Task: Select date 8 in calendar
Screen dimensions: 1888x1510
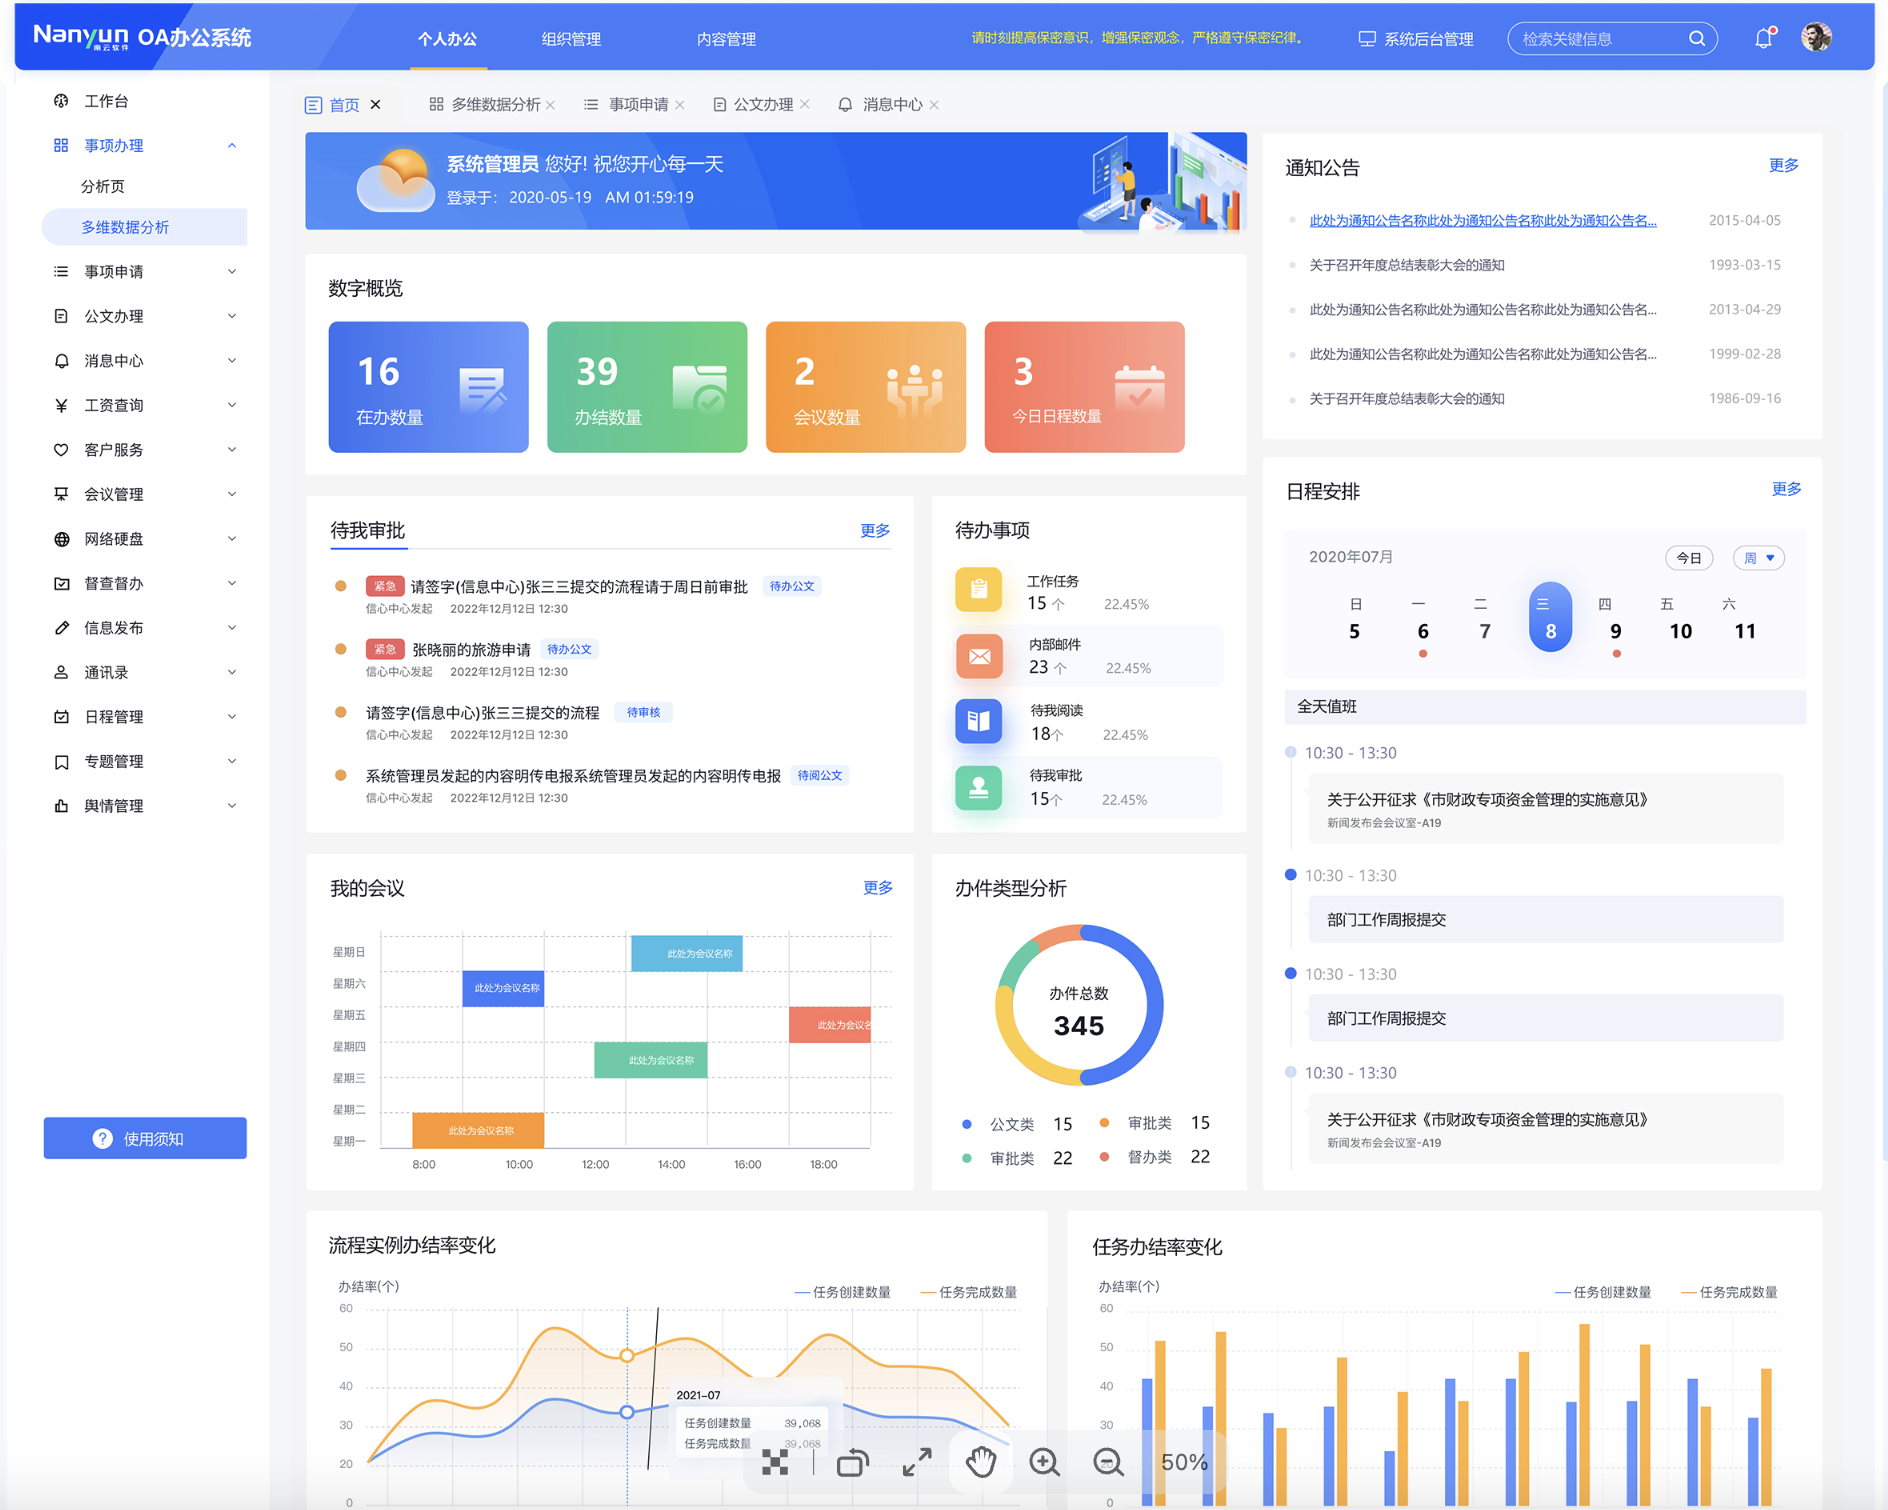Action: [1550, 617]
